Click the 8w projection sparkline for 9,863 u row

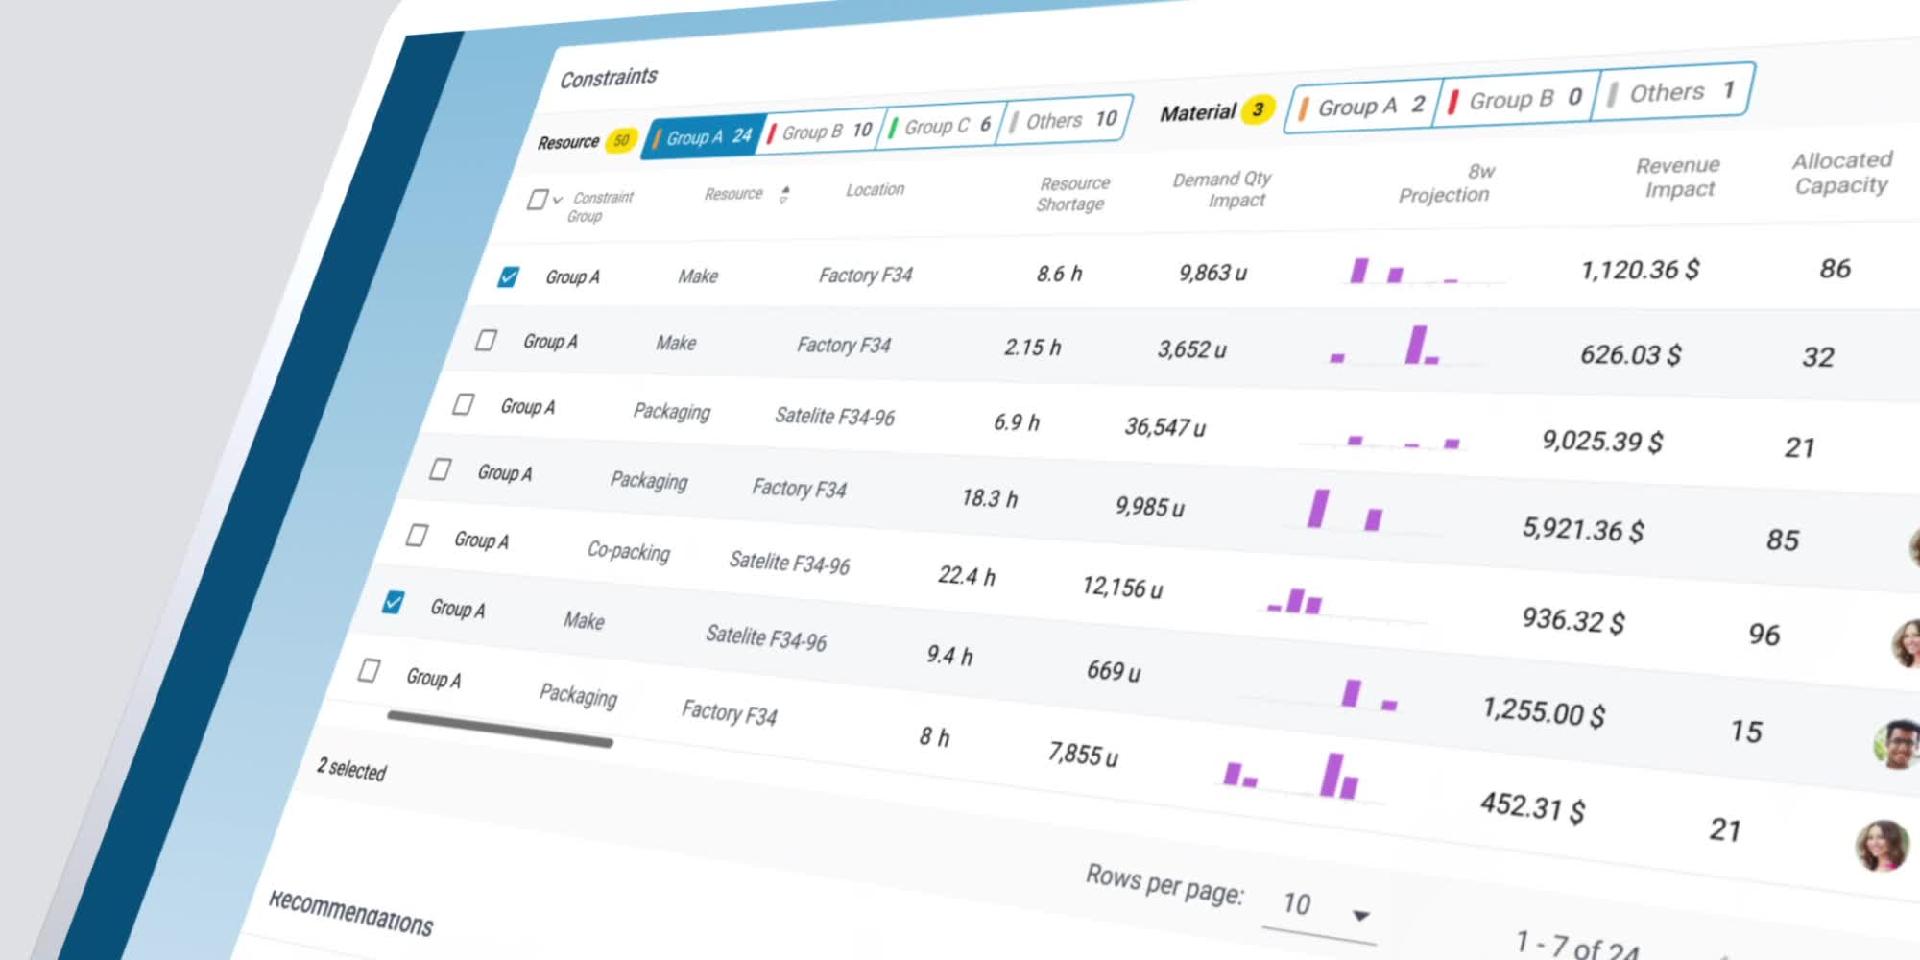point(1420,271)
